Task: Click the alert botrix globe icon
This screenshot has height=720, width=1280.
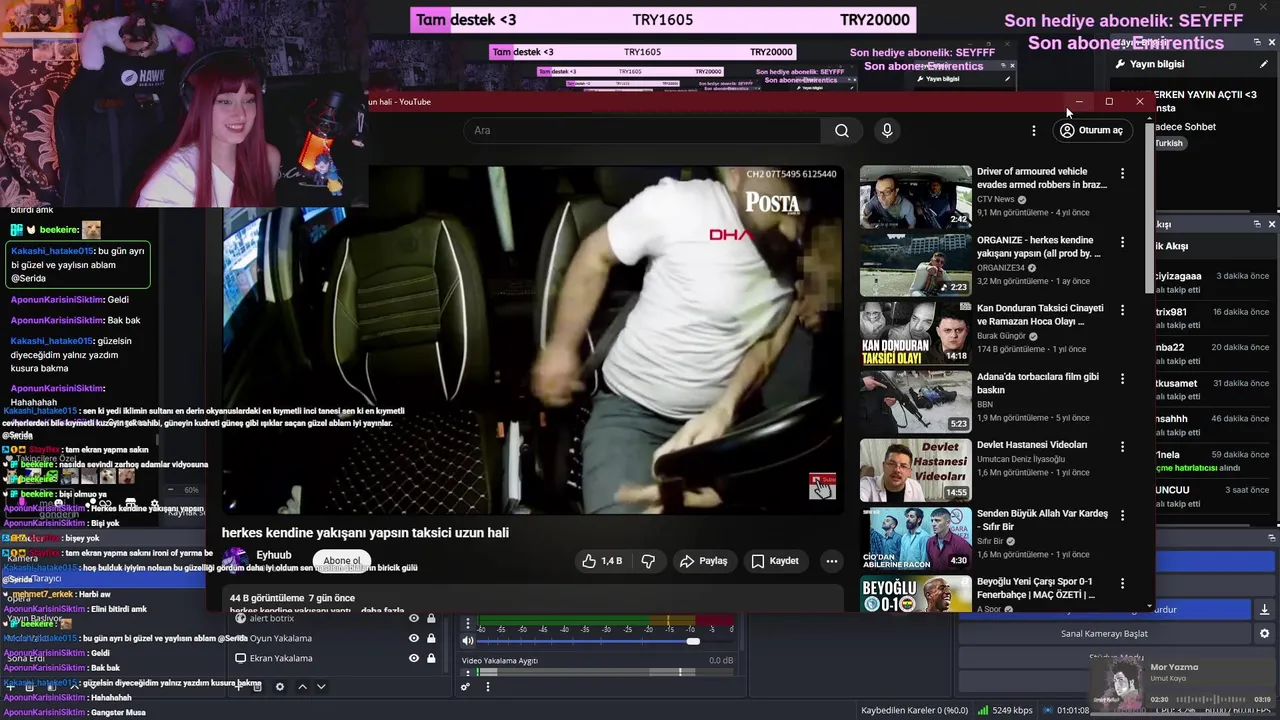Action: pyautogui.click(x=240, y=618)
